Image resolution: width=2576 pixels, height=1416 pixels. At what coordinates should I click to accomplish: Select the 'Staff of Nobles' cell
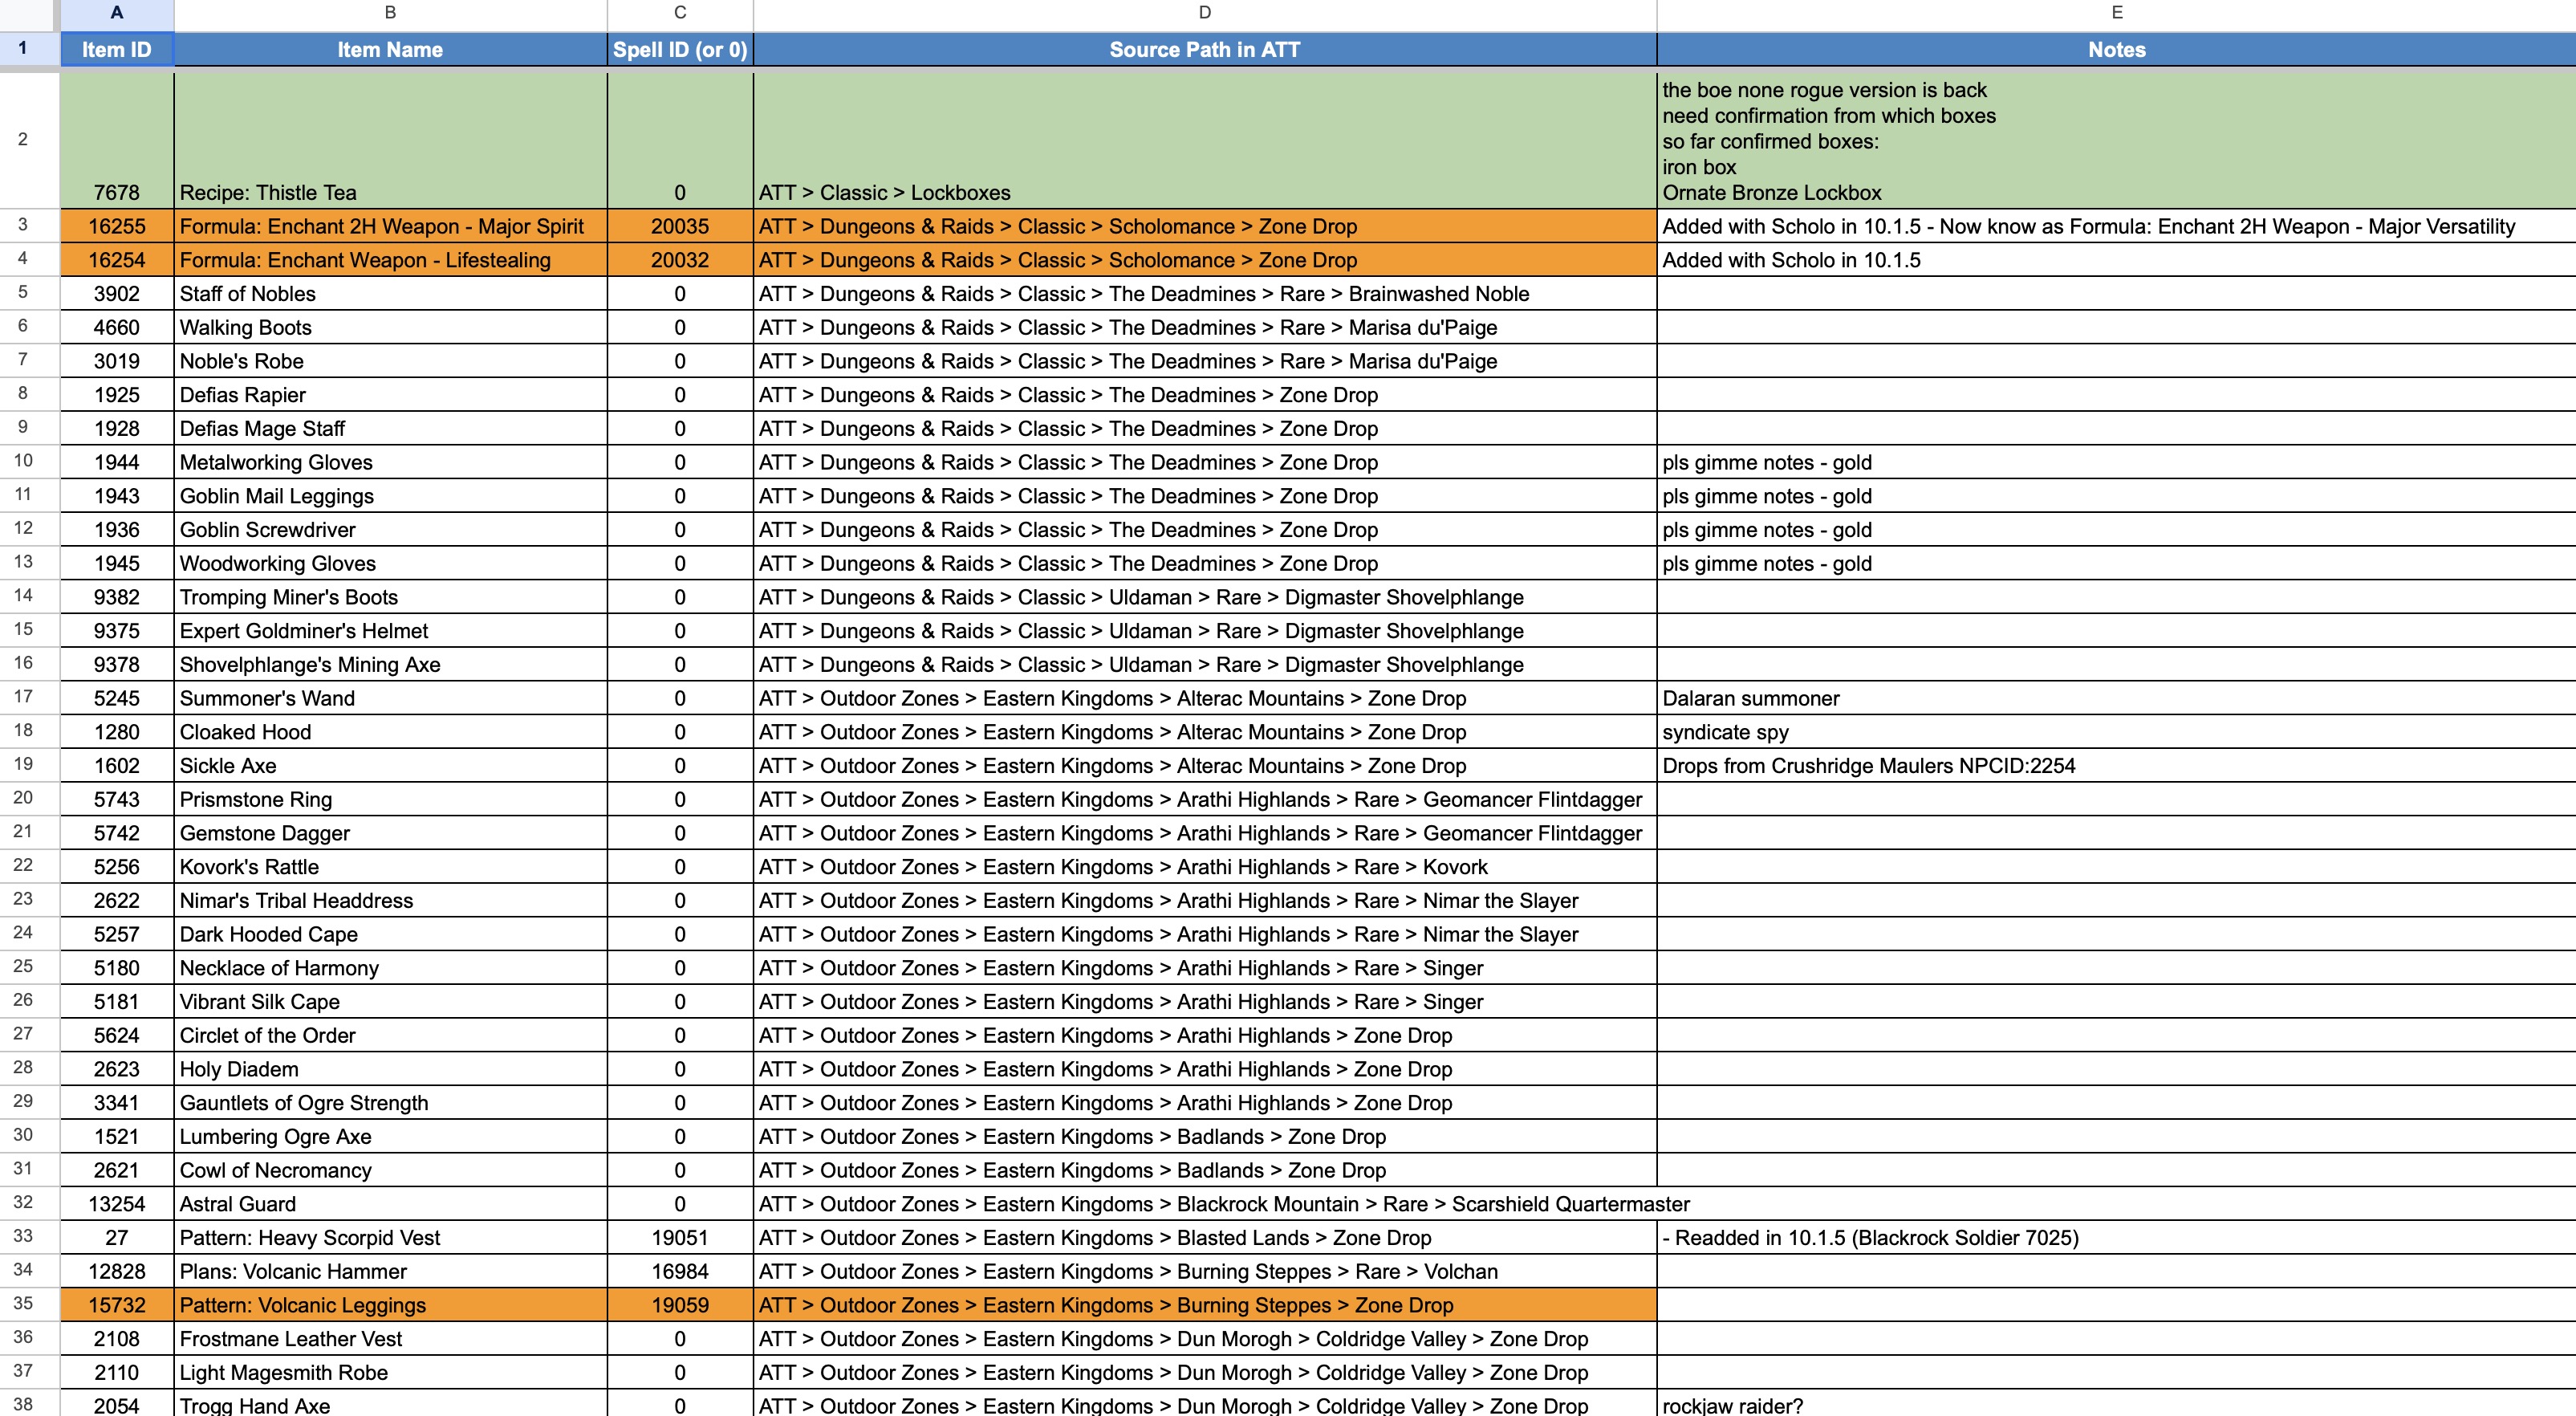pos(248,293)
